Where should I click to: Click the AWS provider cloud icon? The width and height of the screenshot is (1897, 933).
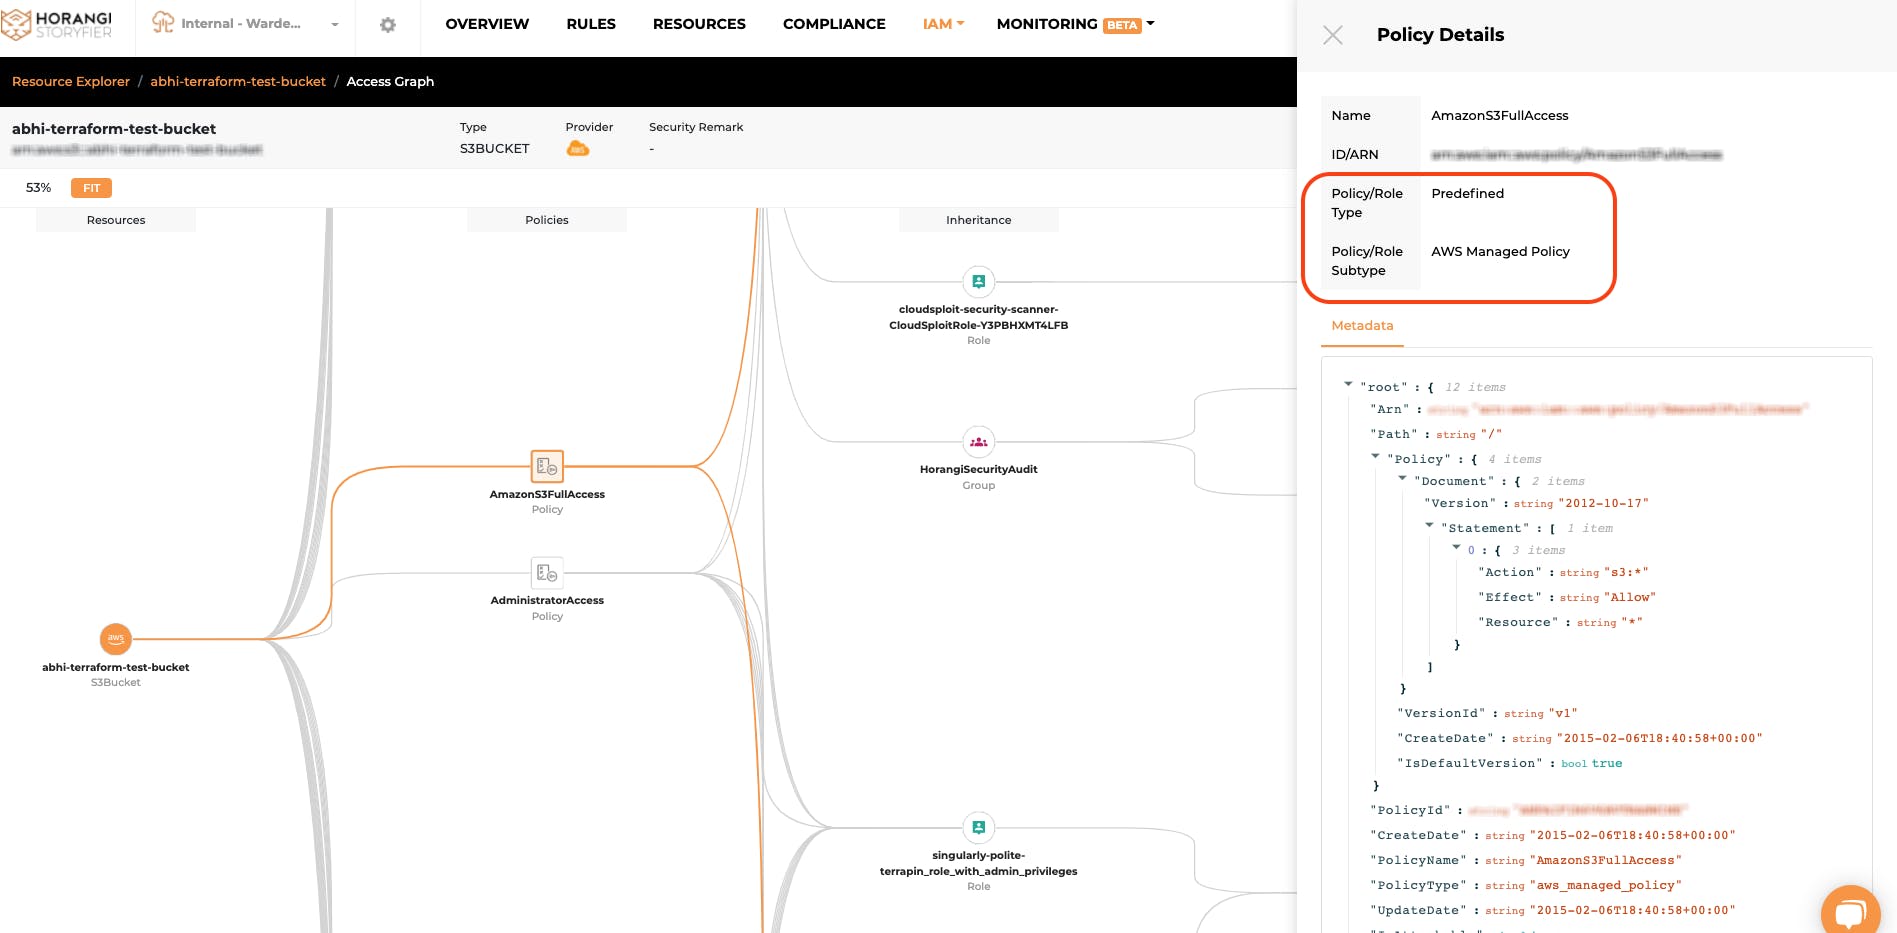578,149
